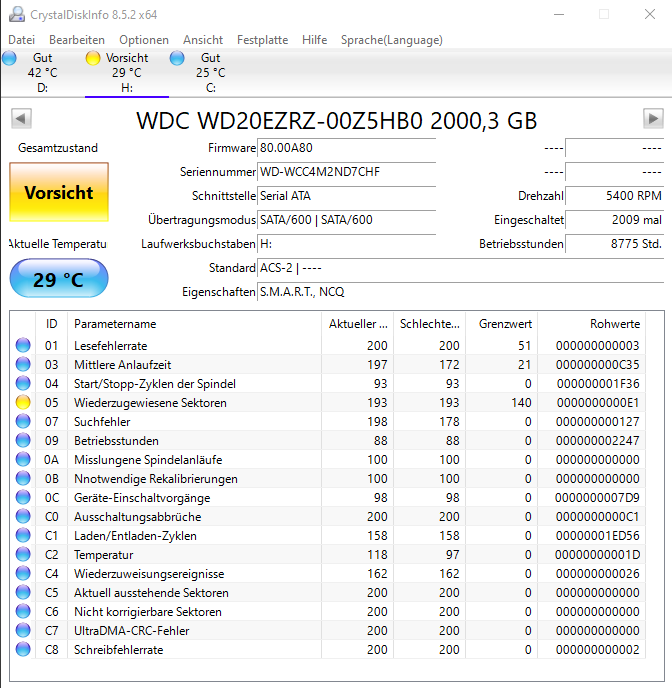Image resolution: width=672 pixels, height=688 pixels.
Task: Select drive H: tab with Vorsicht status
Action: (127, 73)
